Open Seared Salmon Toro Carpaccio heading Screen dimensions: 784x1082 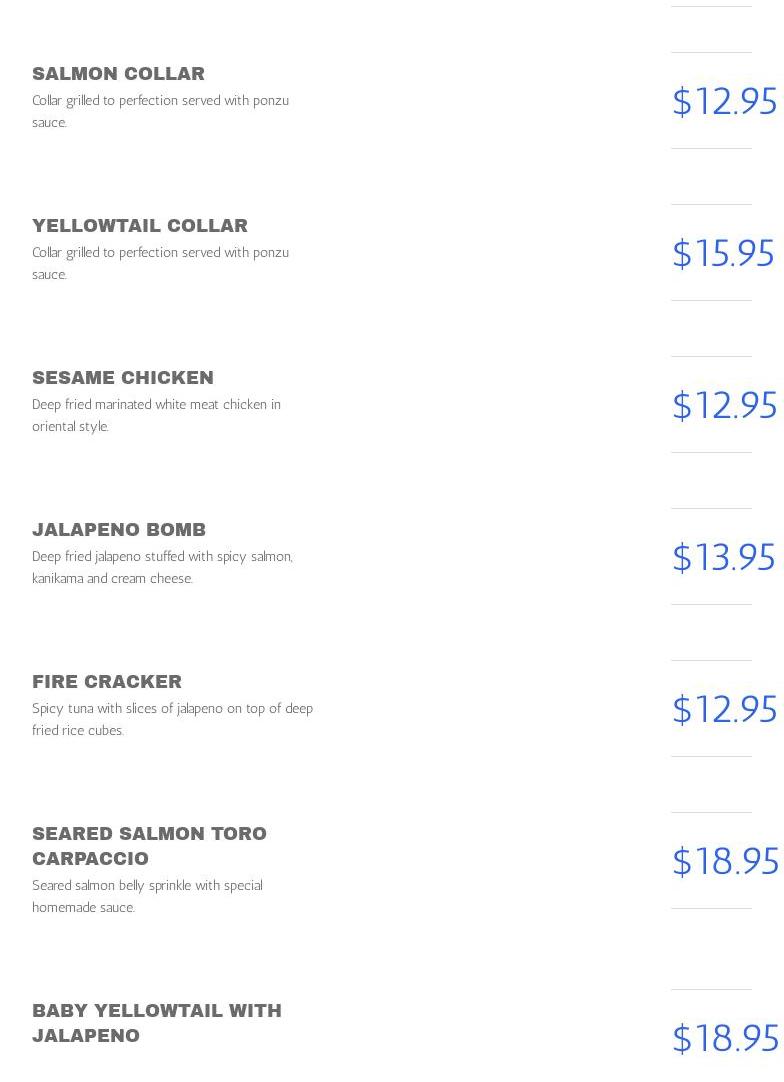click(149, 846)
